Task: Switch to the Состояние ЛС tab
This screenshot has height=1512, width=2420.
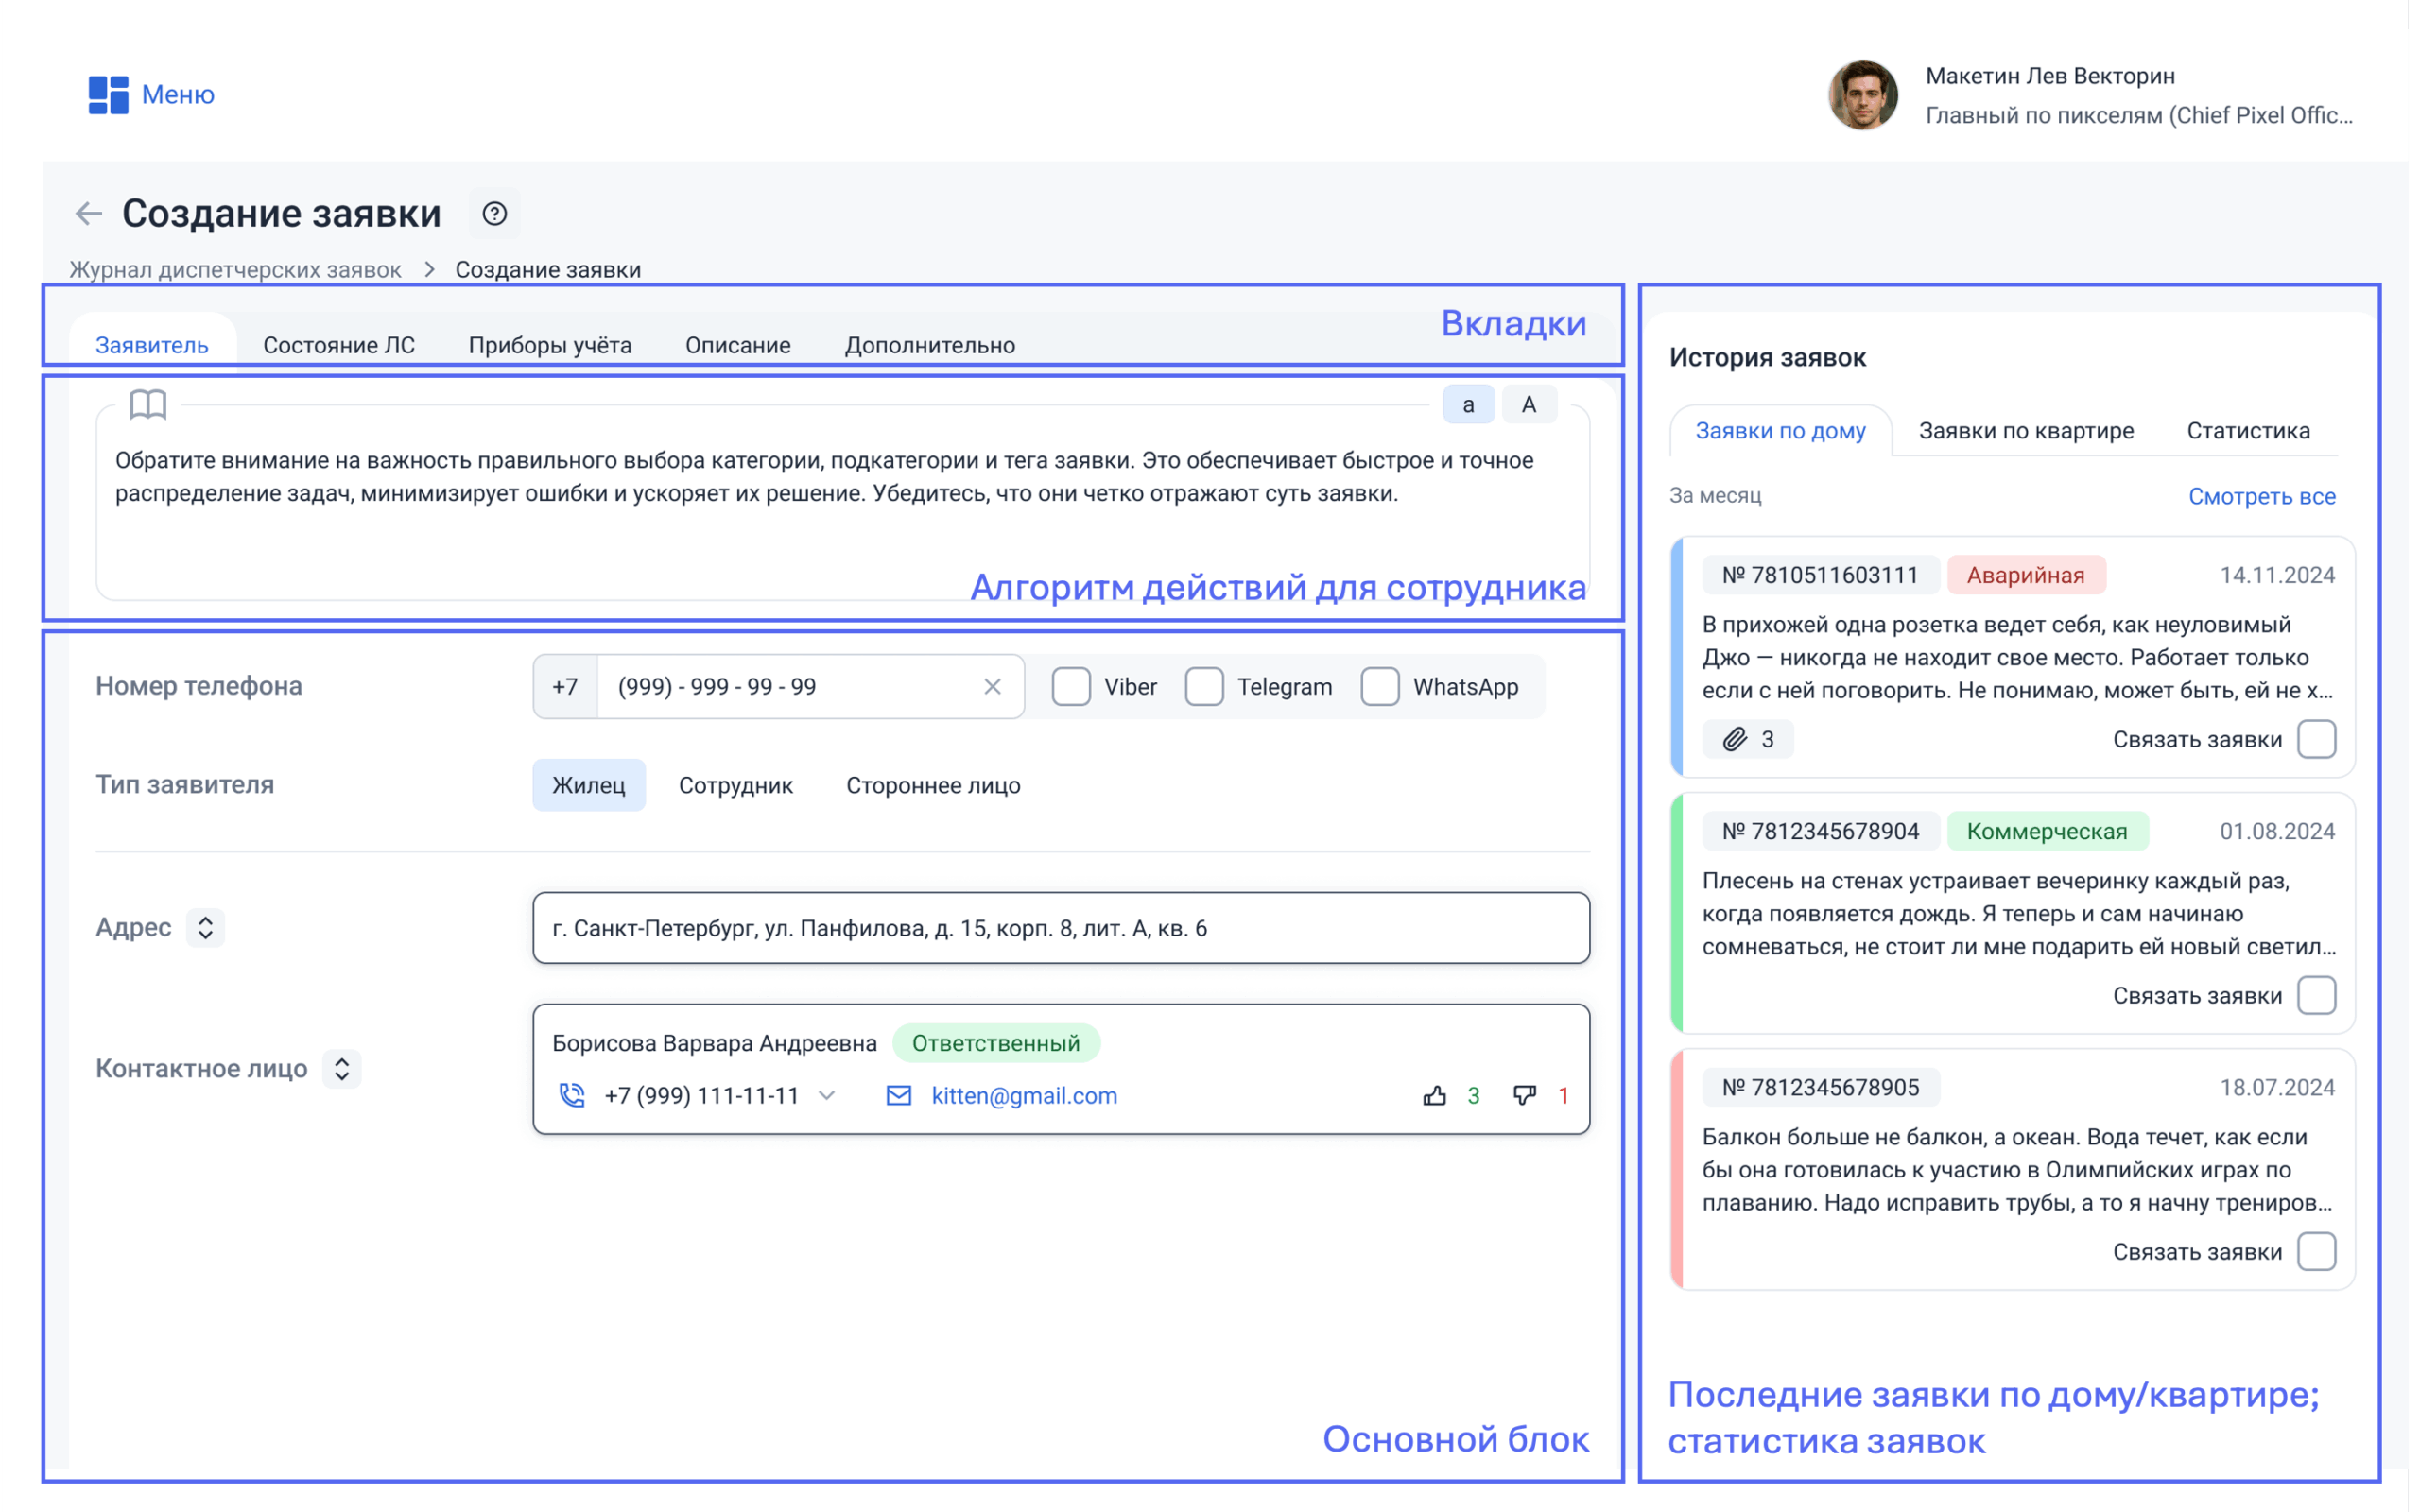Action: (339, 346)
